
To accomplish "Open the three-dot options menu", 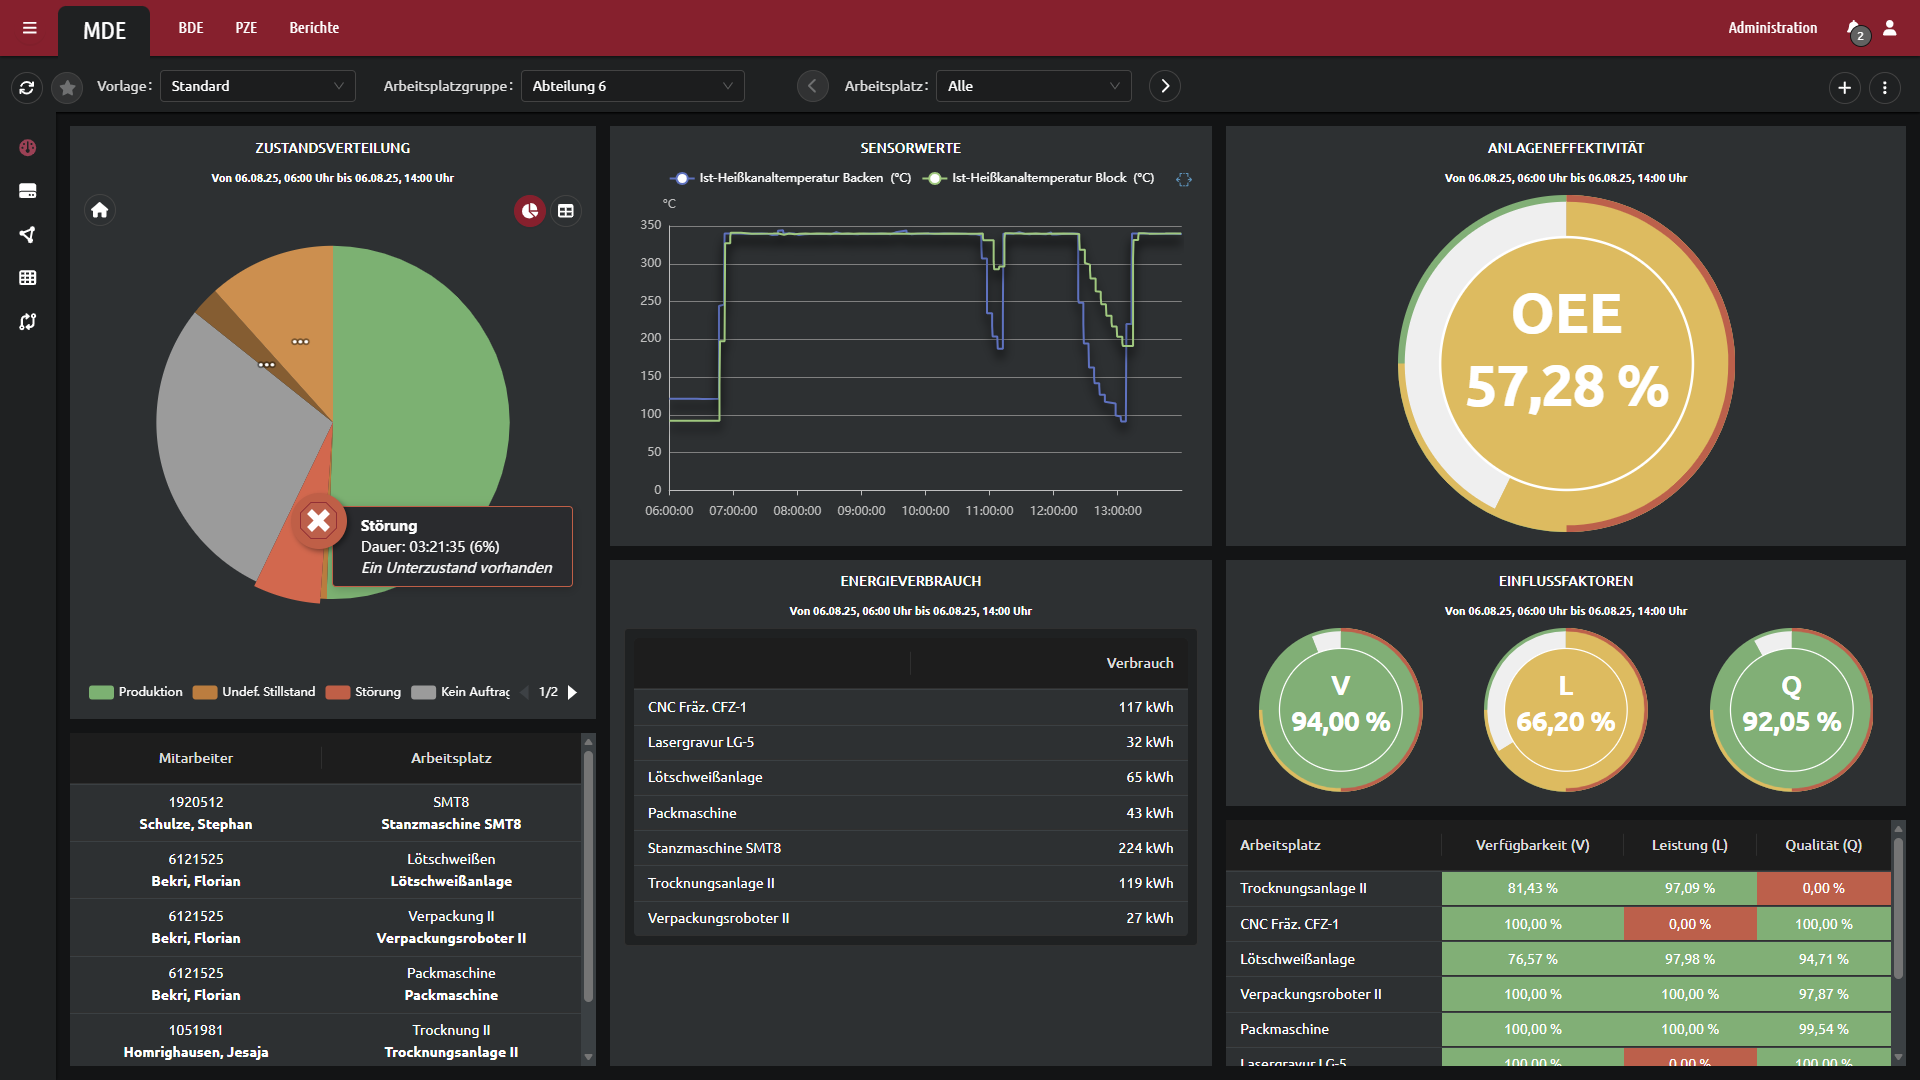I will coord(1885,88).
